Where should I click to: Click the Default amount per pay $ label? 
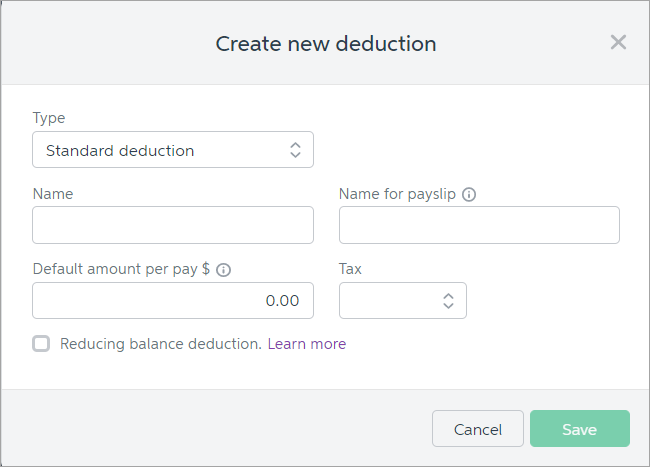pyautogui.click(x=121, y=270)
